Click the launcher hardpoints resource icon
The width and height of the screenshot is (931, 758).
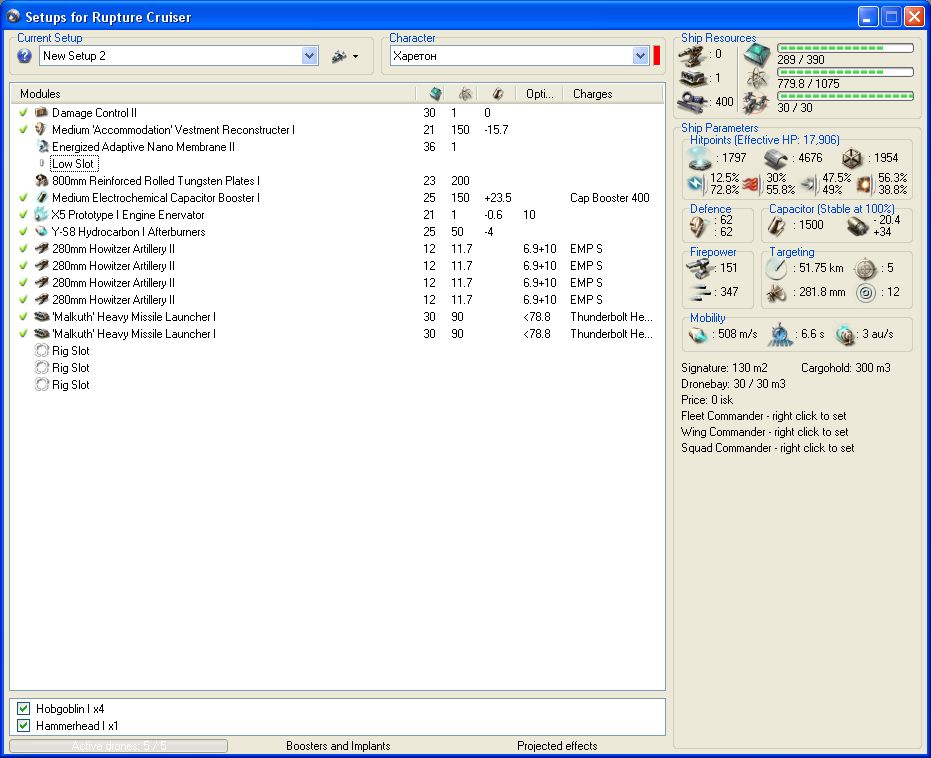pos(692,78)
